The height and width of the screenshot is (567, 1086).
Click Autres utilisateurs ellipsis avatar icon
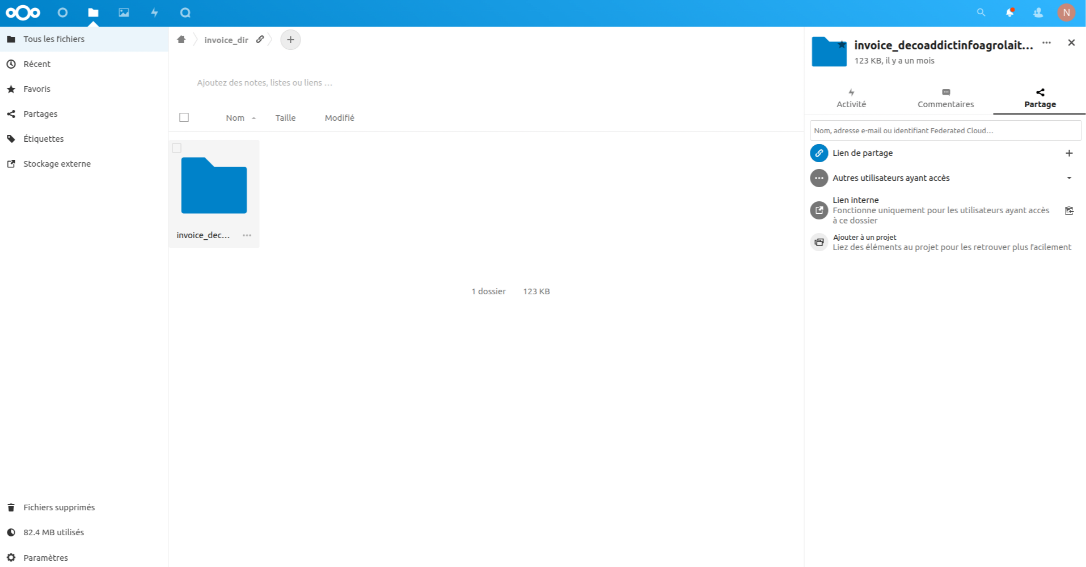(x=819, y=178)
